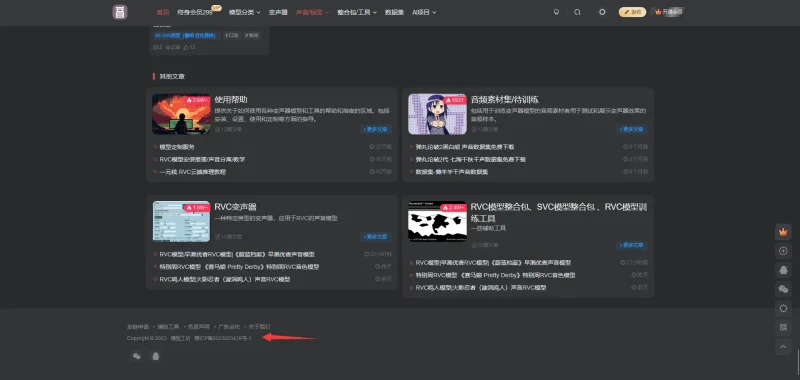Open 使用帮助 category thumbnail

point(181,114)
